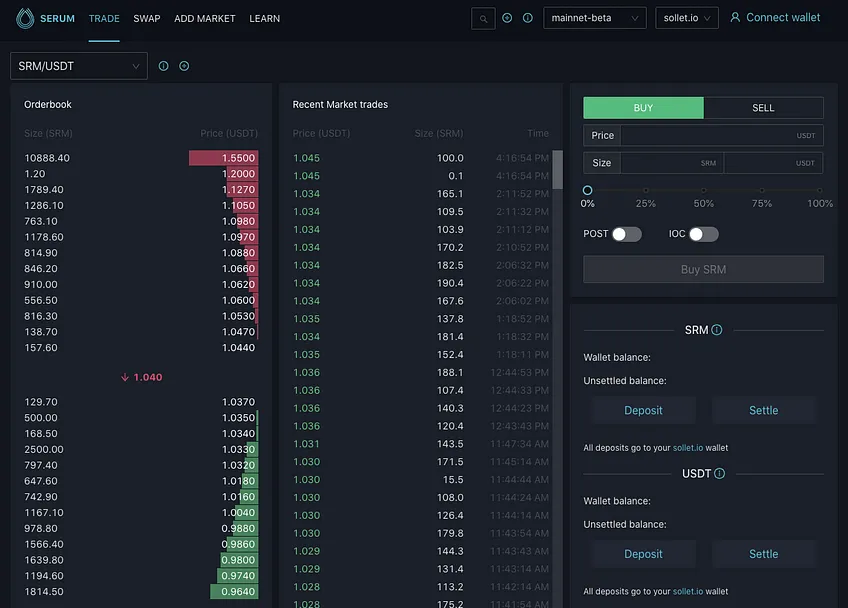848x608 pixels.
Task: Click the down arrow next to 1.040 price
Action: click(125, 378)
